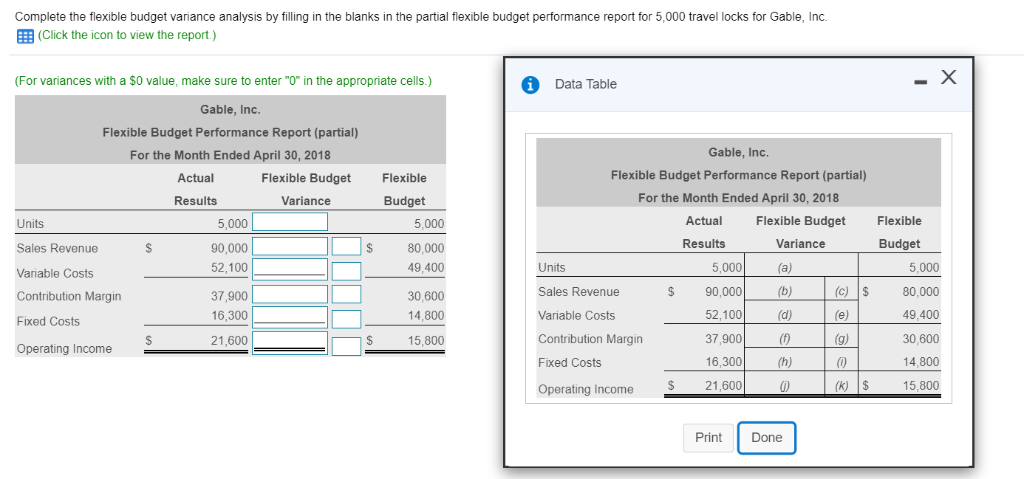1024x479 pixels.
Task: Select the Operating Income variance F/U field
Action: point(346,346)
